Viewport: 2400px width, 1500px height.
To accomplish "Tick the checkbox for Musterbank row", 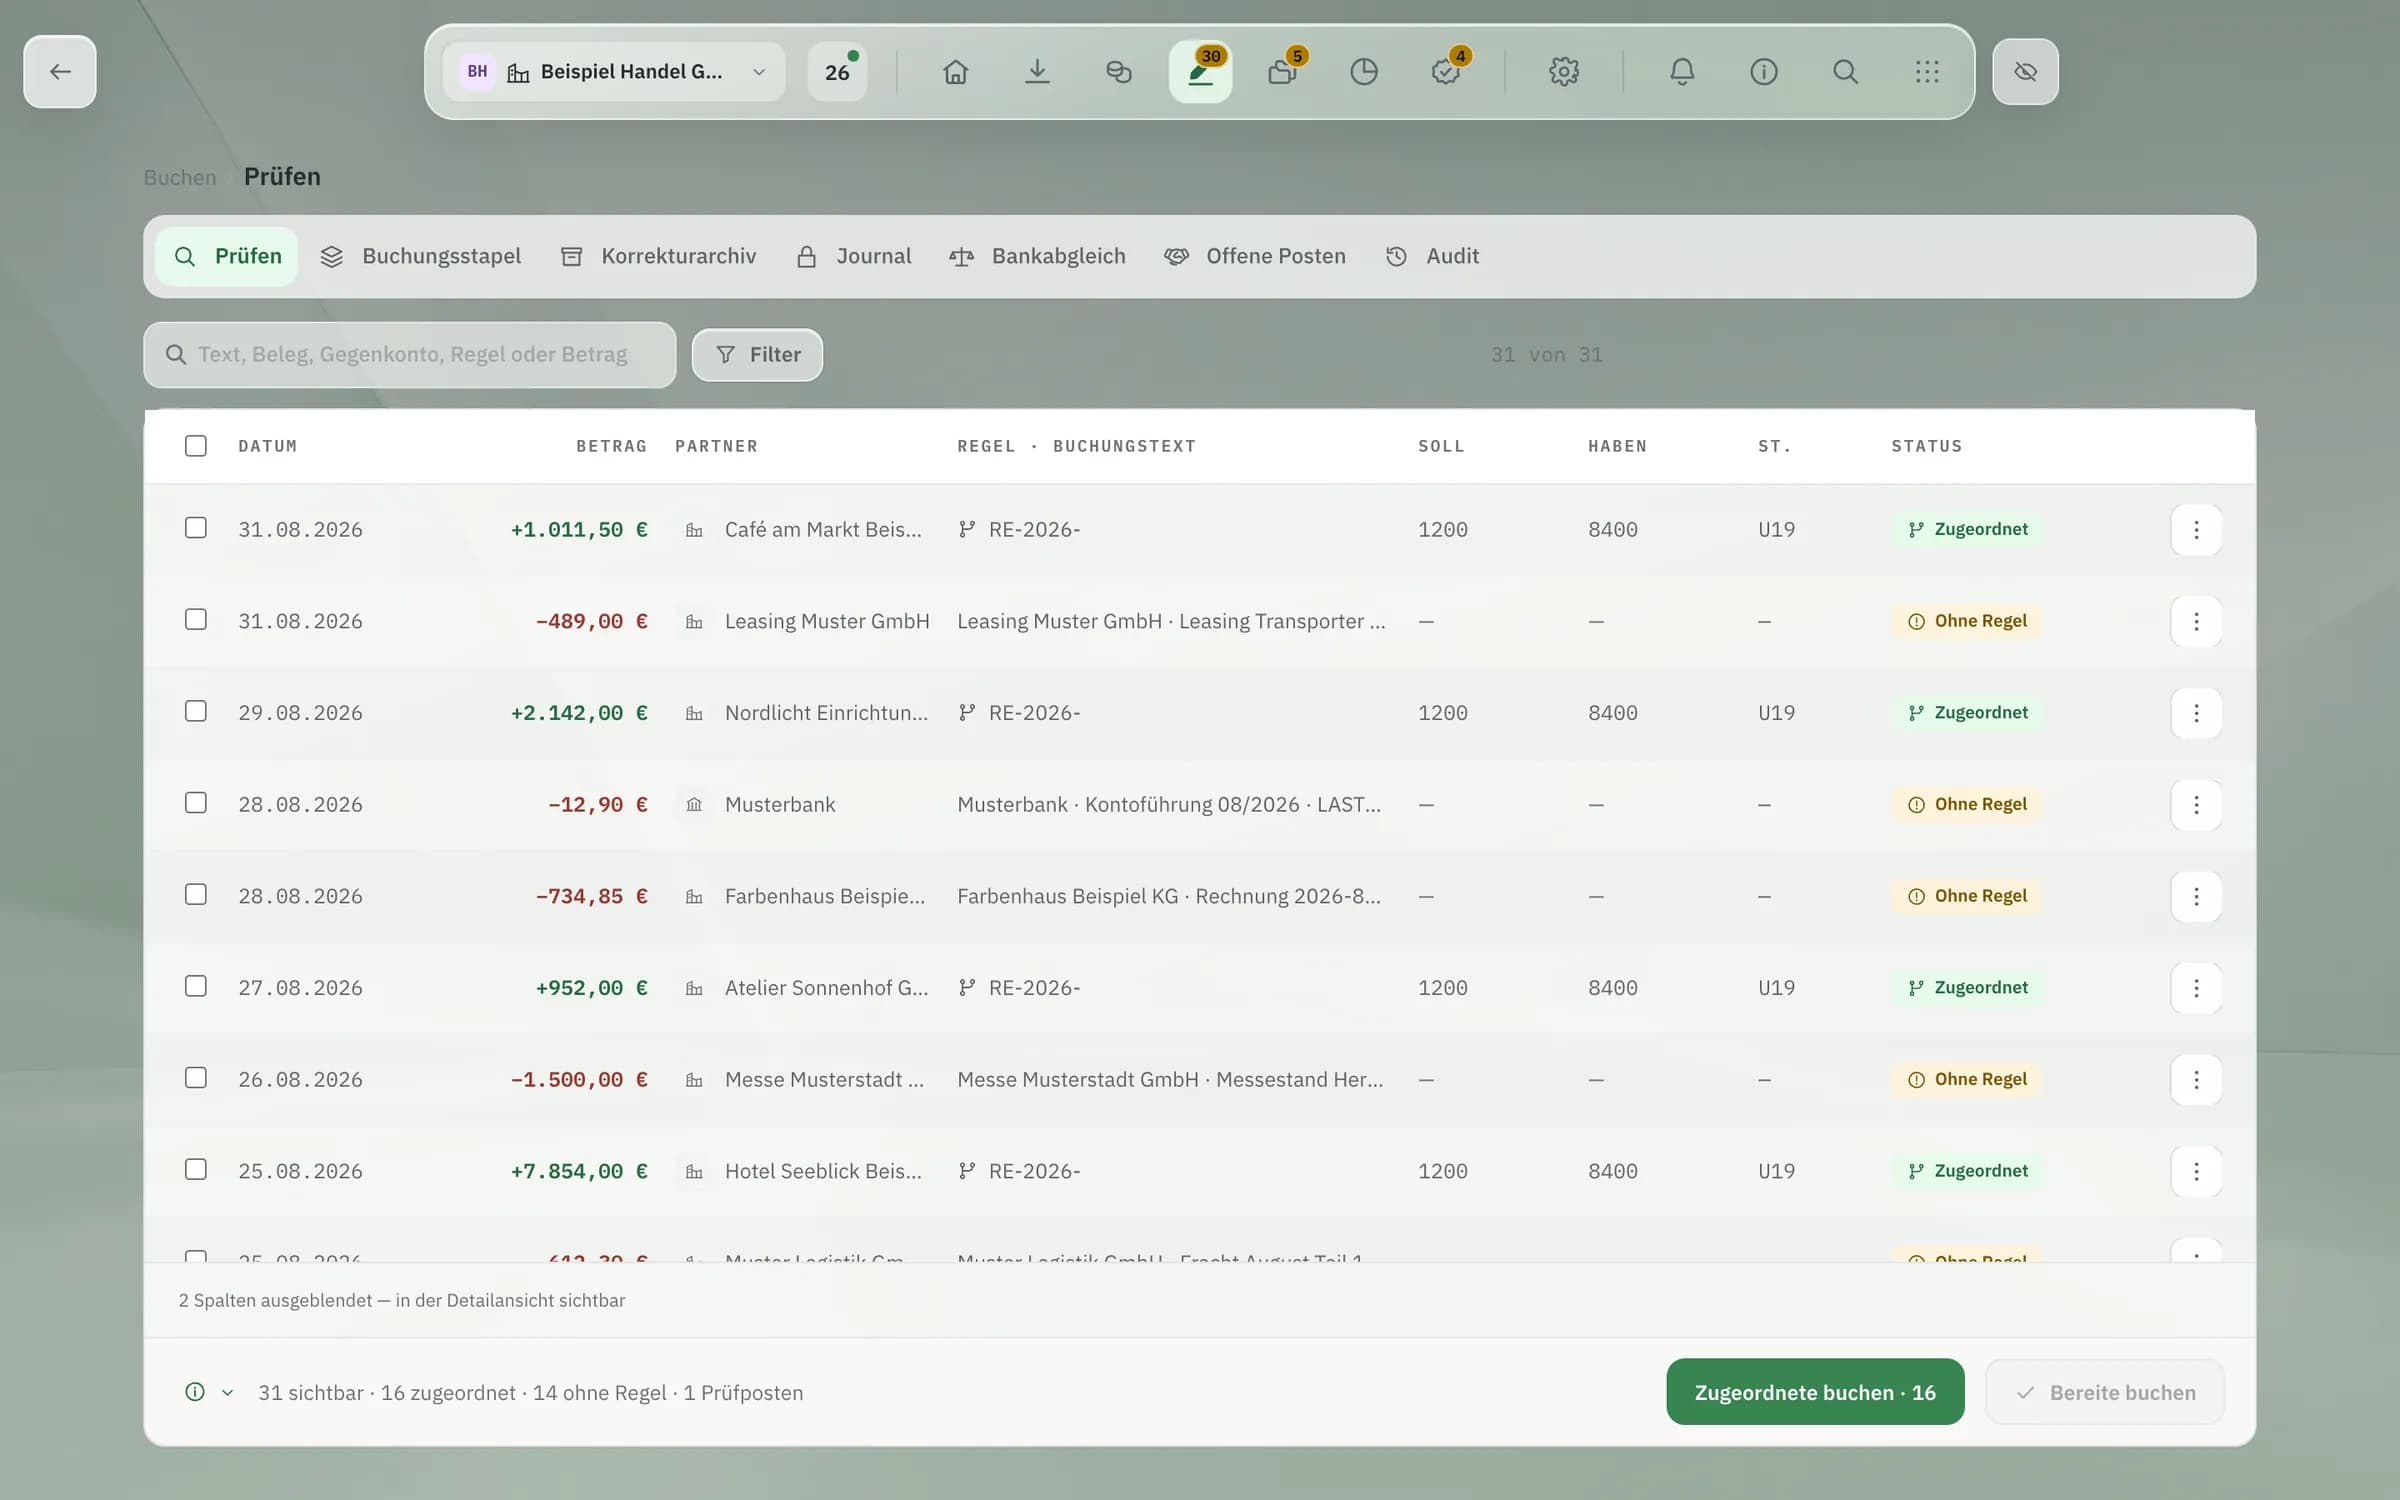I will pyautogui.click(x=196, y=803).
